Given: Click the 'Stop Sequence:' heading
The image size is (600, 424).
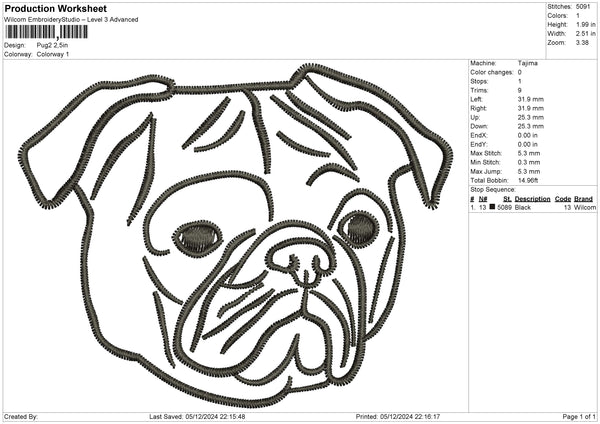Looking at the screenshot, I should click(x=493, y=190).
